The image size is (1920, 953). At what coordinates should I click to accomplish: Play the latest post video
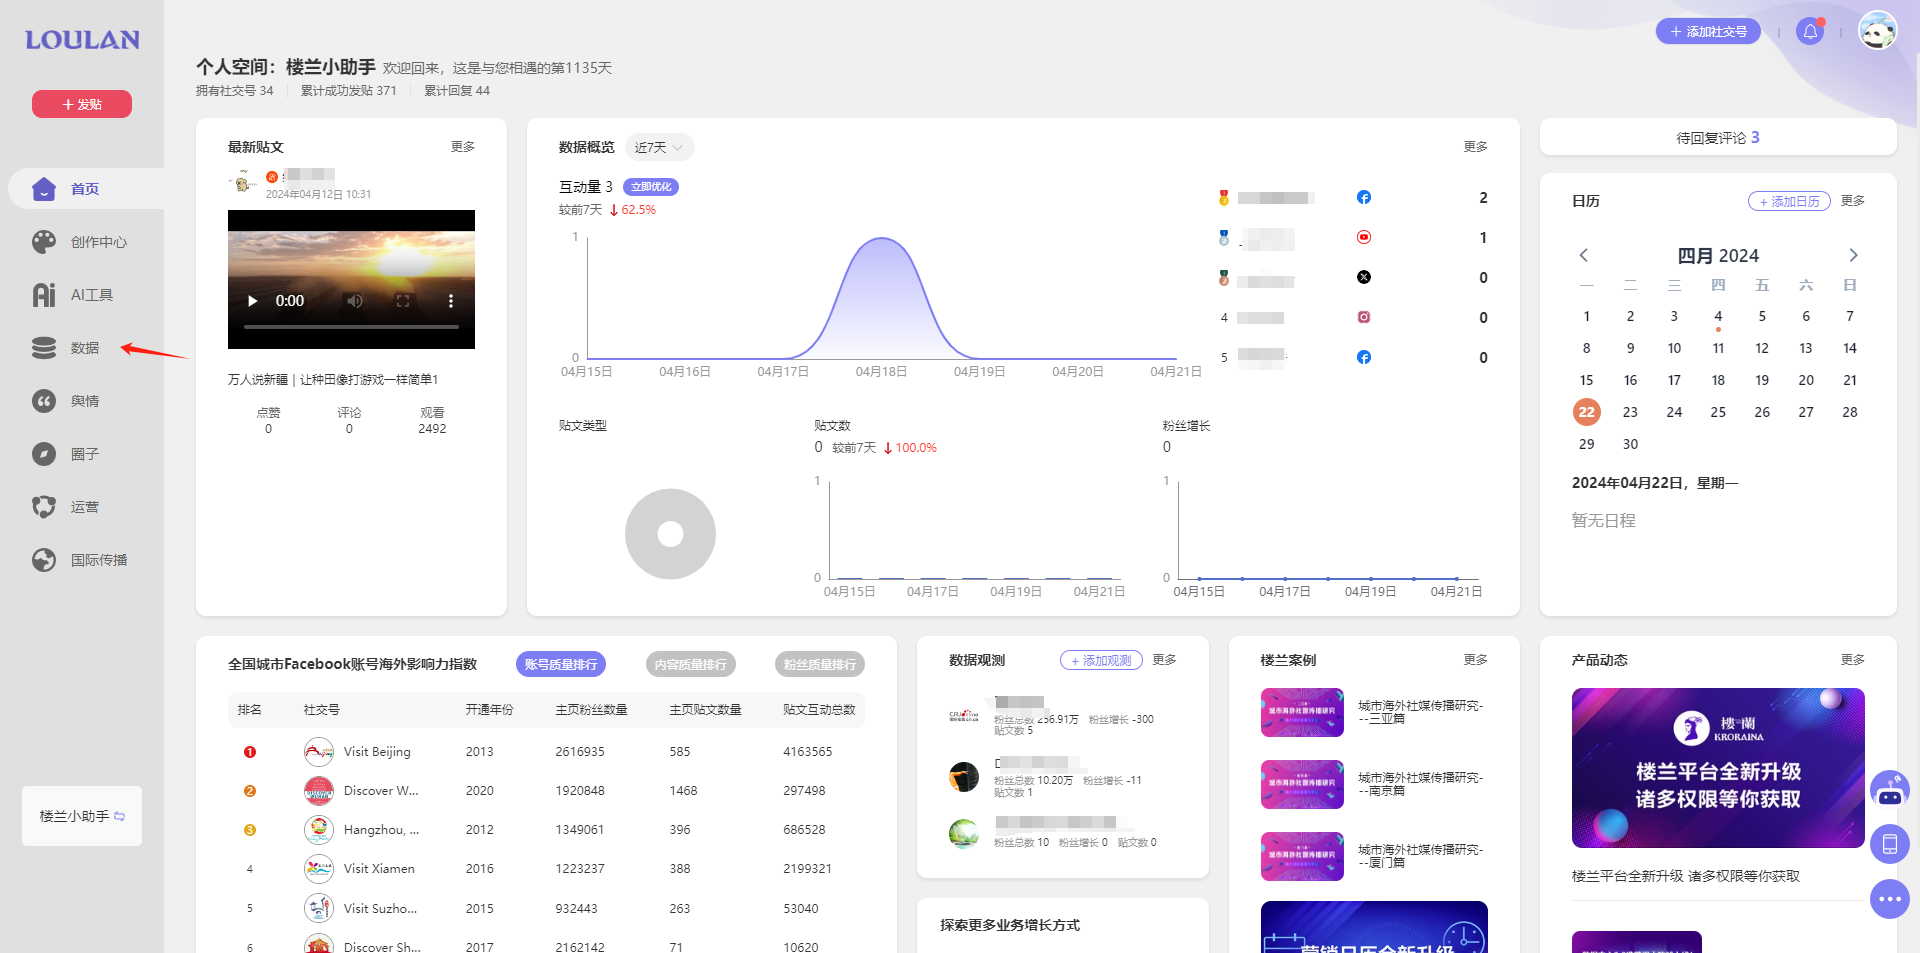[x=252, y=301]
